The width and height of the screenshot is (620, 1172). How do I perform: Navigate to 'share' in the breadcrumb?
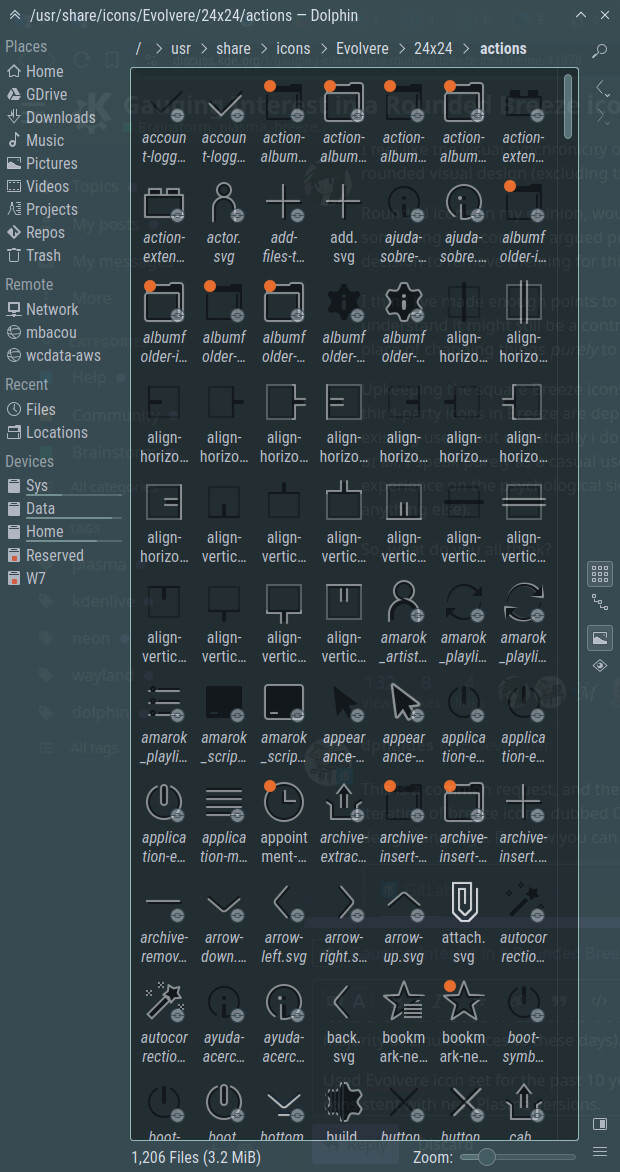point(233,49)
